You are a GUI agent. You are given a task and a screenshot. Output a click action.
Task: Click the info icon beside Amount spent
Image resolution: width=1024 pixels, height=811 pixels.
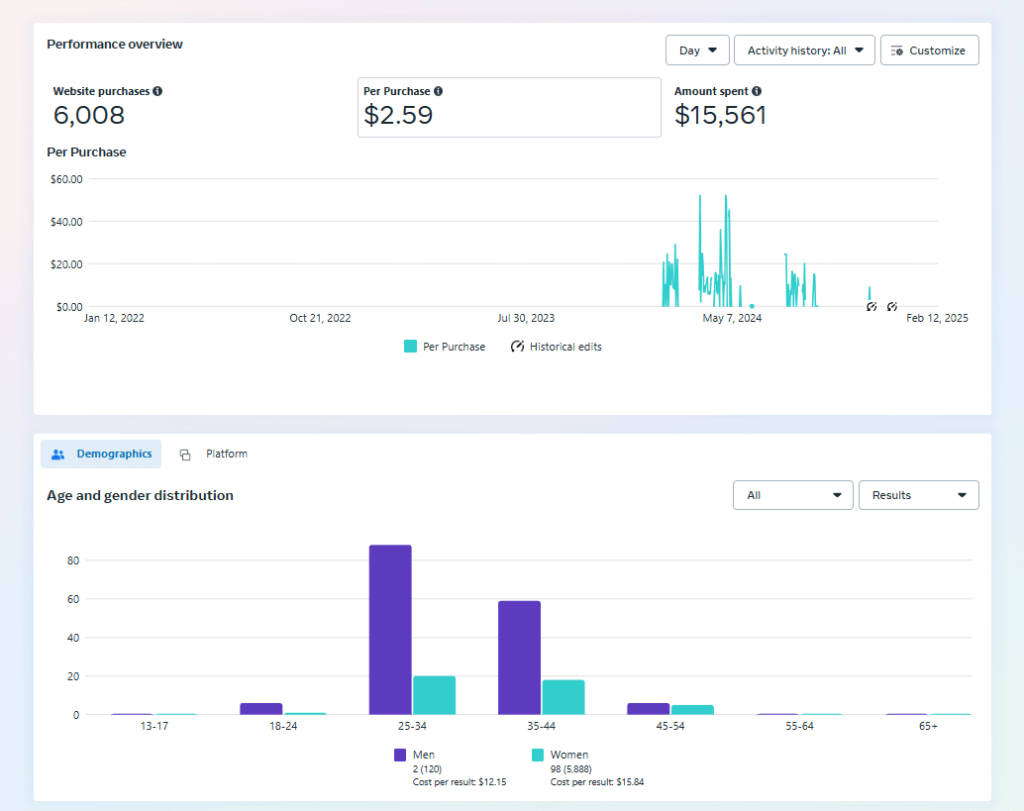(x=756, y=91)
